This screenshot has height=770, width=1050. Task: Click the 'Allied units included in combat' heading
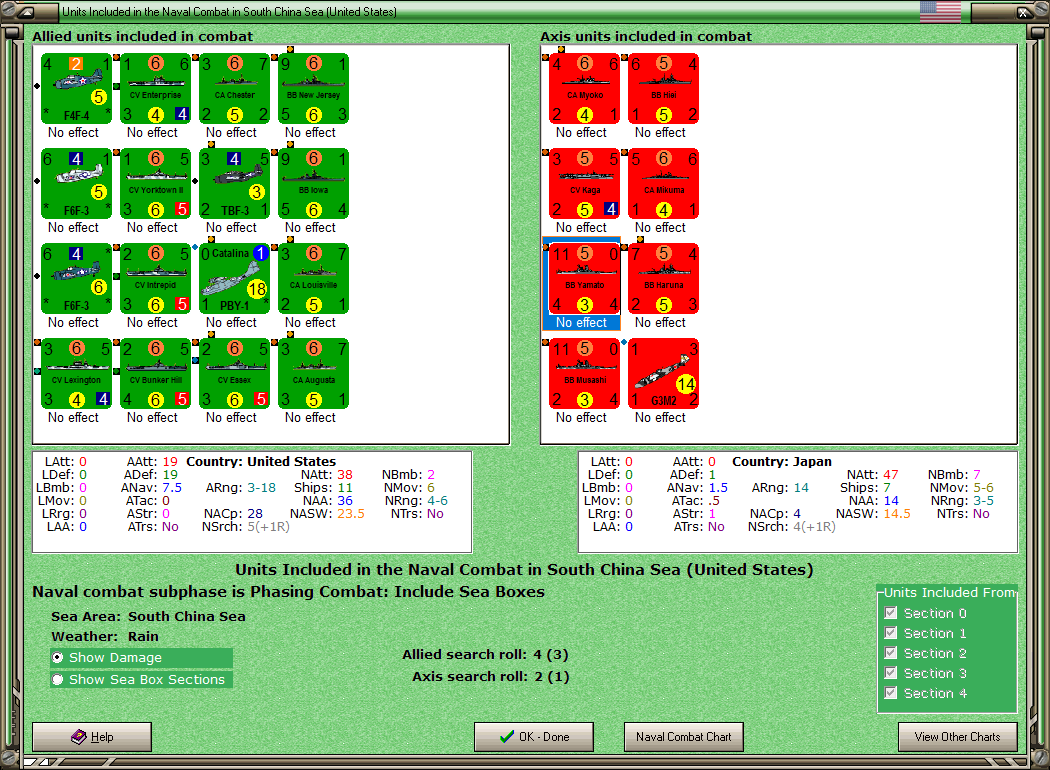coord(143,36)
